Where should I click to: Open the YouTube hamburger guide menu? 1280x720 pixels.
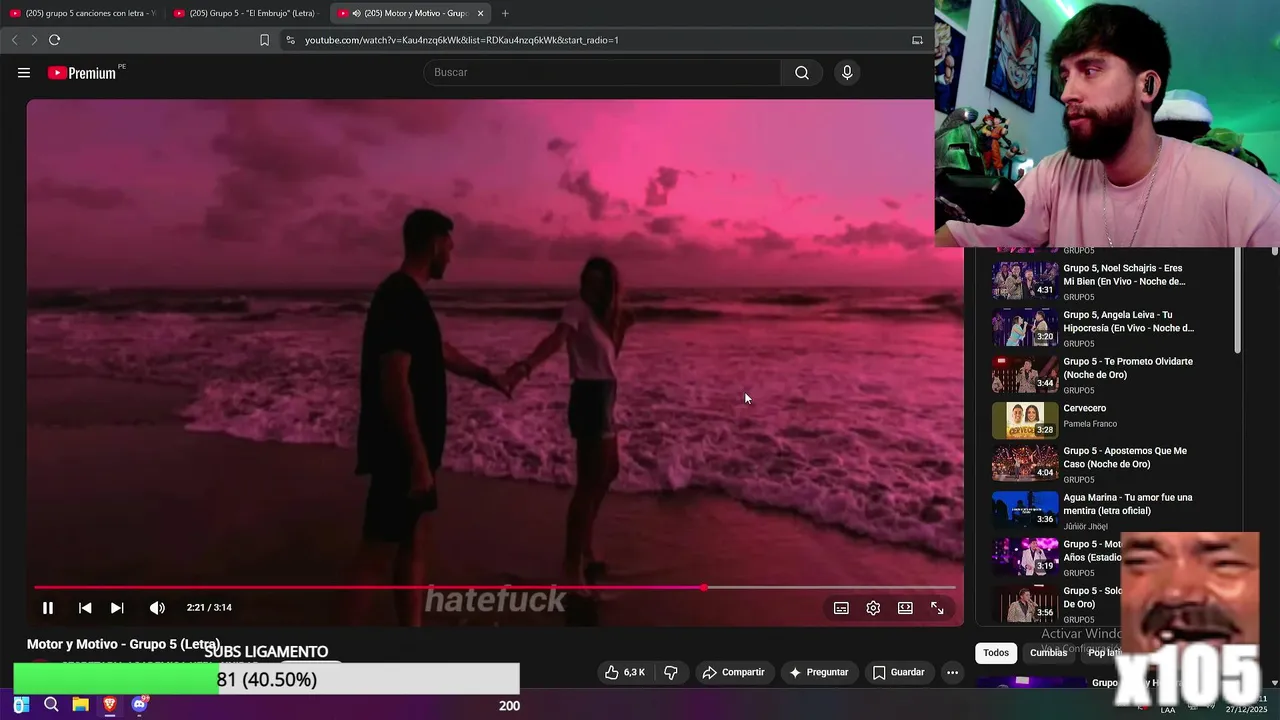pos(24,73)
